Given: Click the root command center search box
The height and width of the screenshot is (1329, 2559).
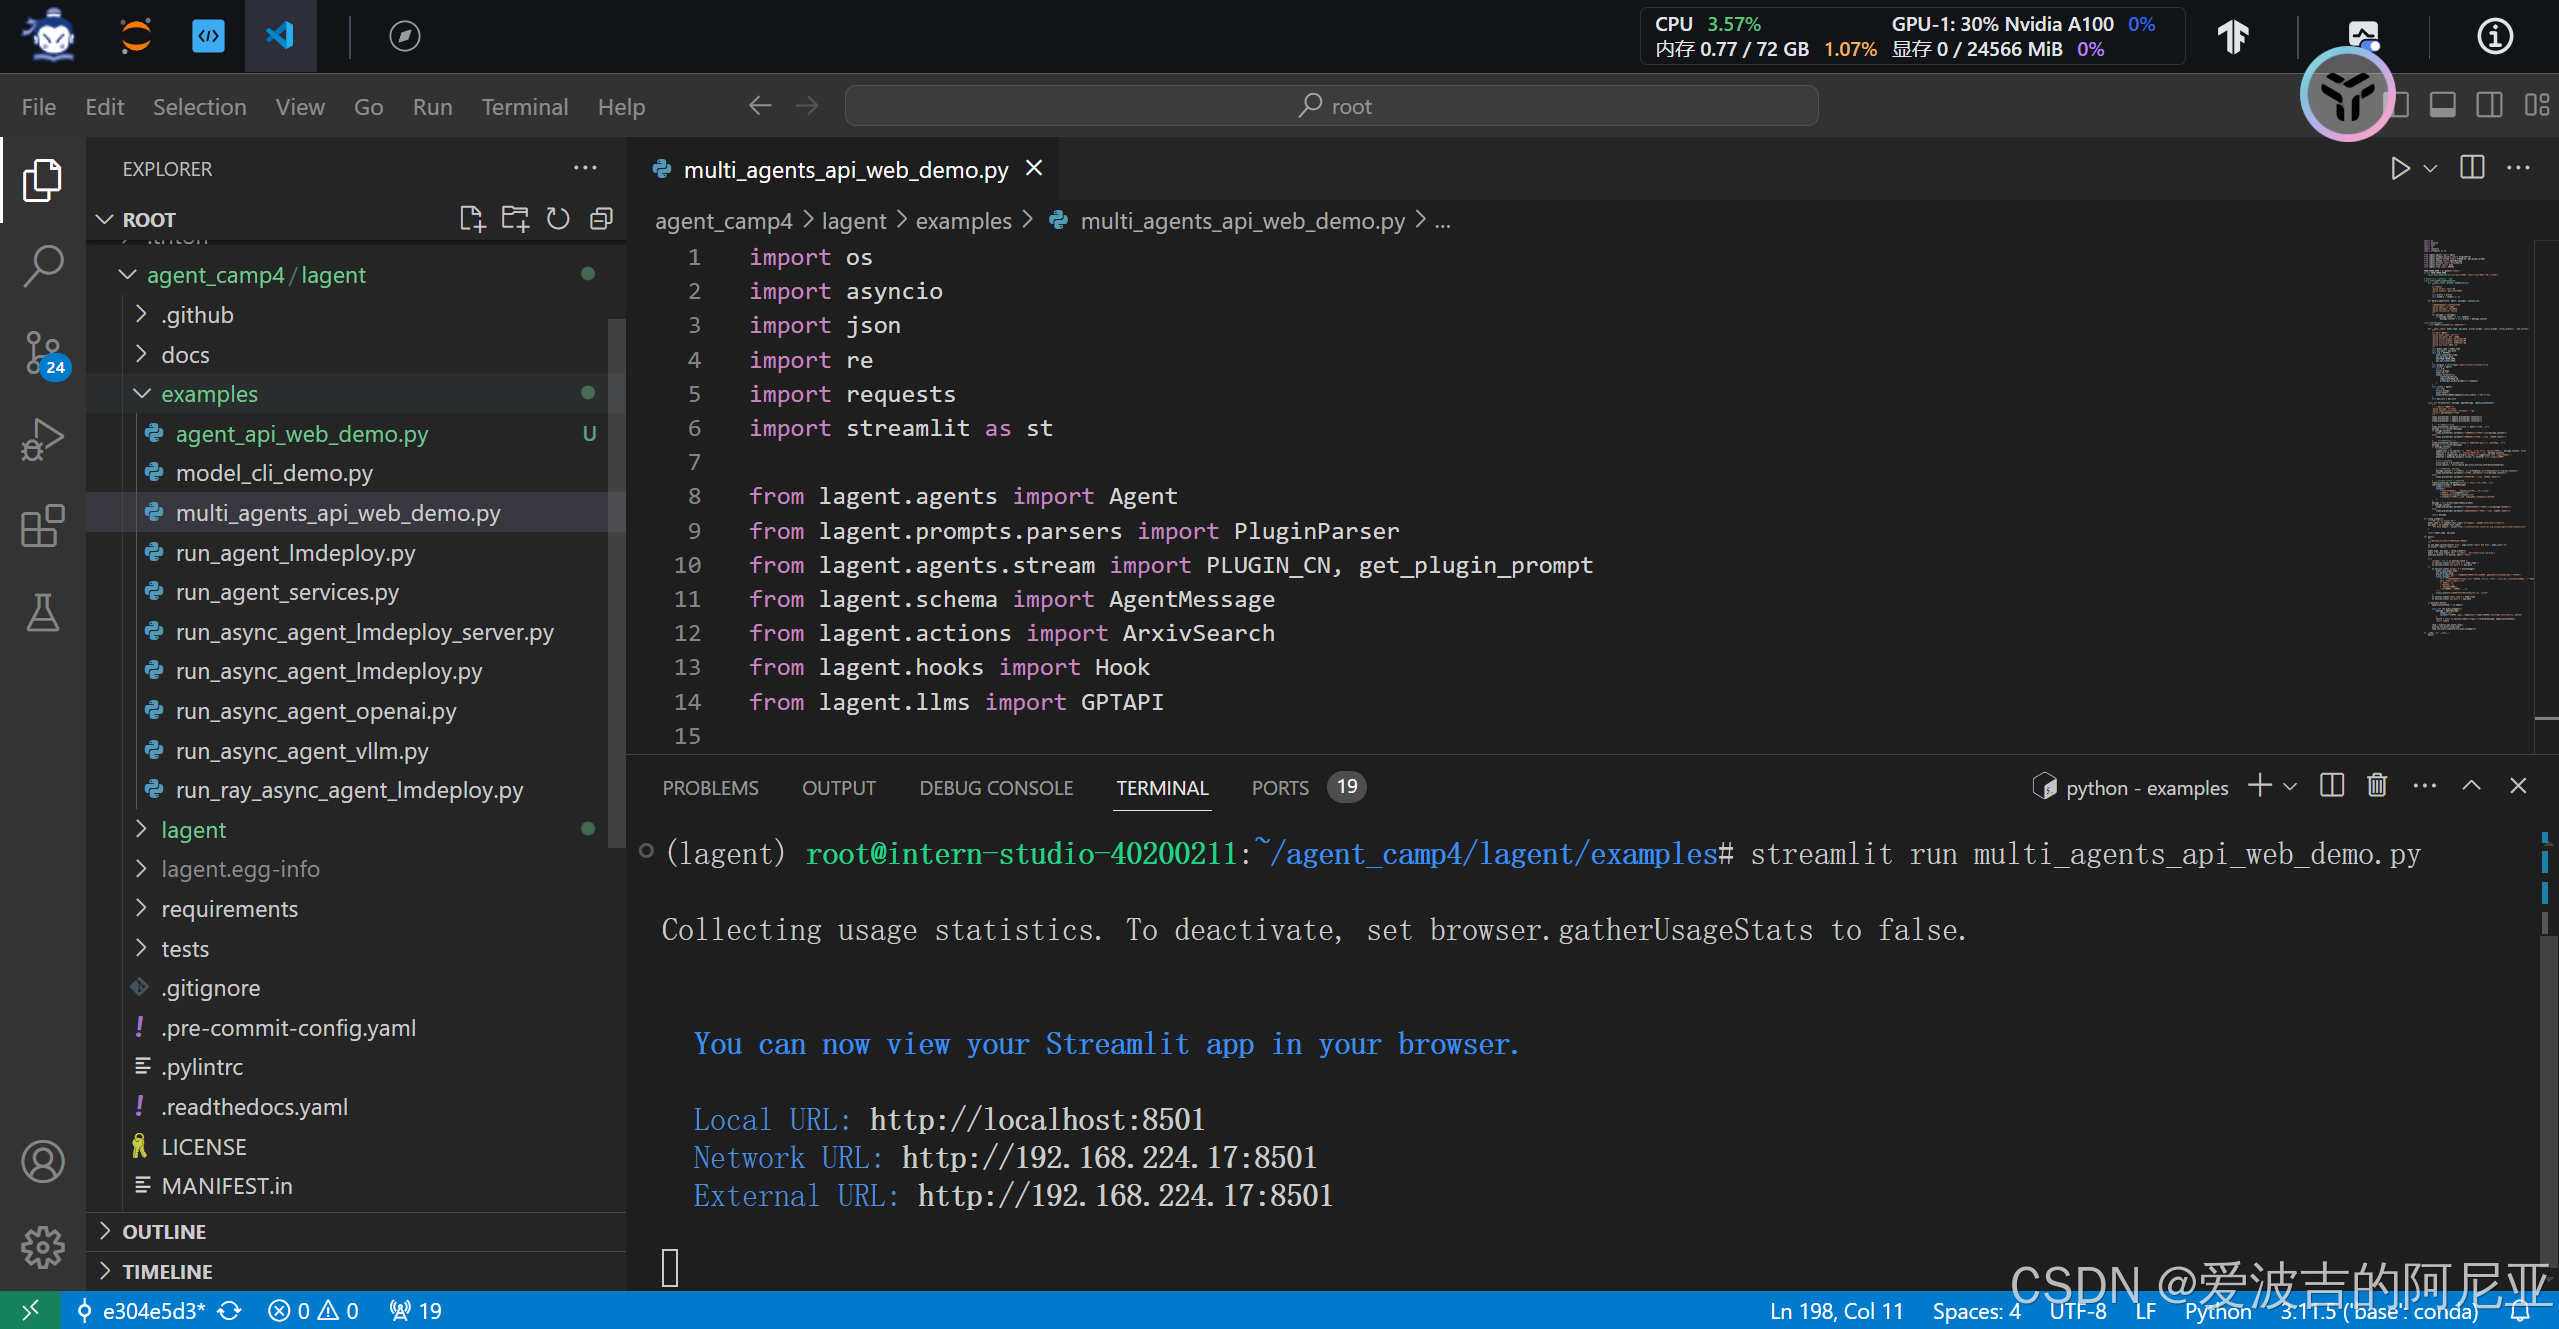Looking at the screenshot, I should coord(1331,106).
